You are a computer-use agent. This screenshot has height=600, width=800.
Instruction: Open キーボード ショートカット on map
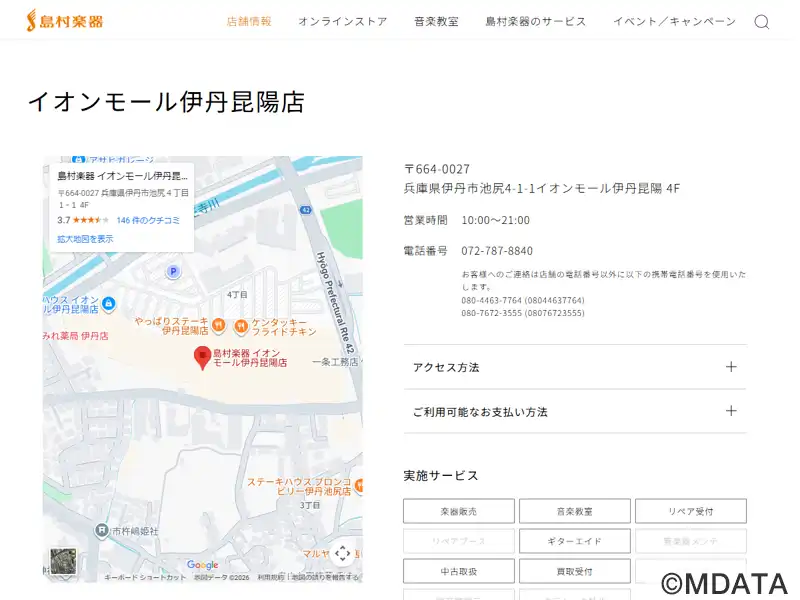[x=145, y=577]
